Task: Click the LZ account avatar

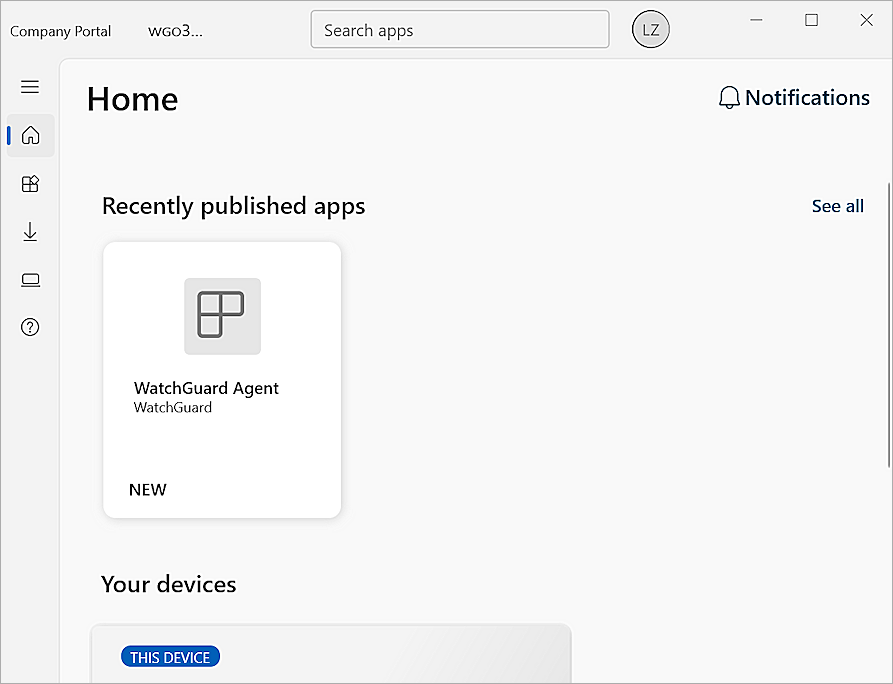Action: [x=650, y=29]
